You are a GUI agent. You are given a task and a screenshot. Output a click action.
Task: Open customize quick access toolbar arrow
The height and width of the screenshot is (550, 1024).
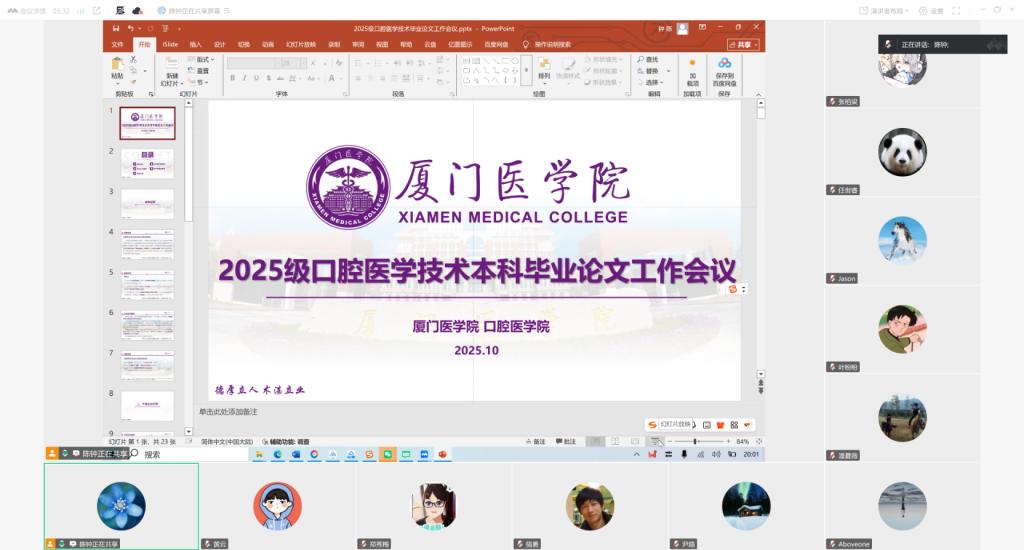pyautogui.click(x=179, y=28)
